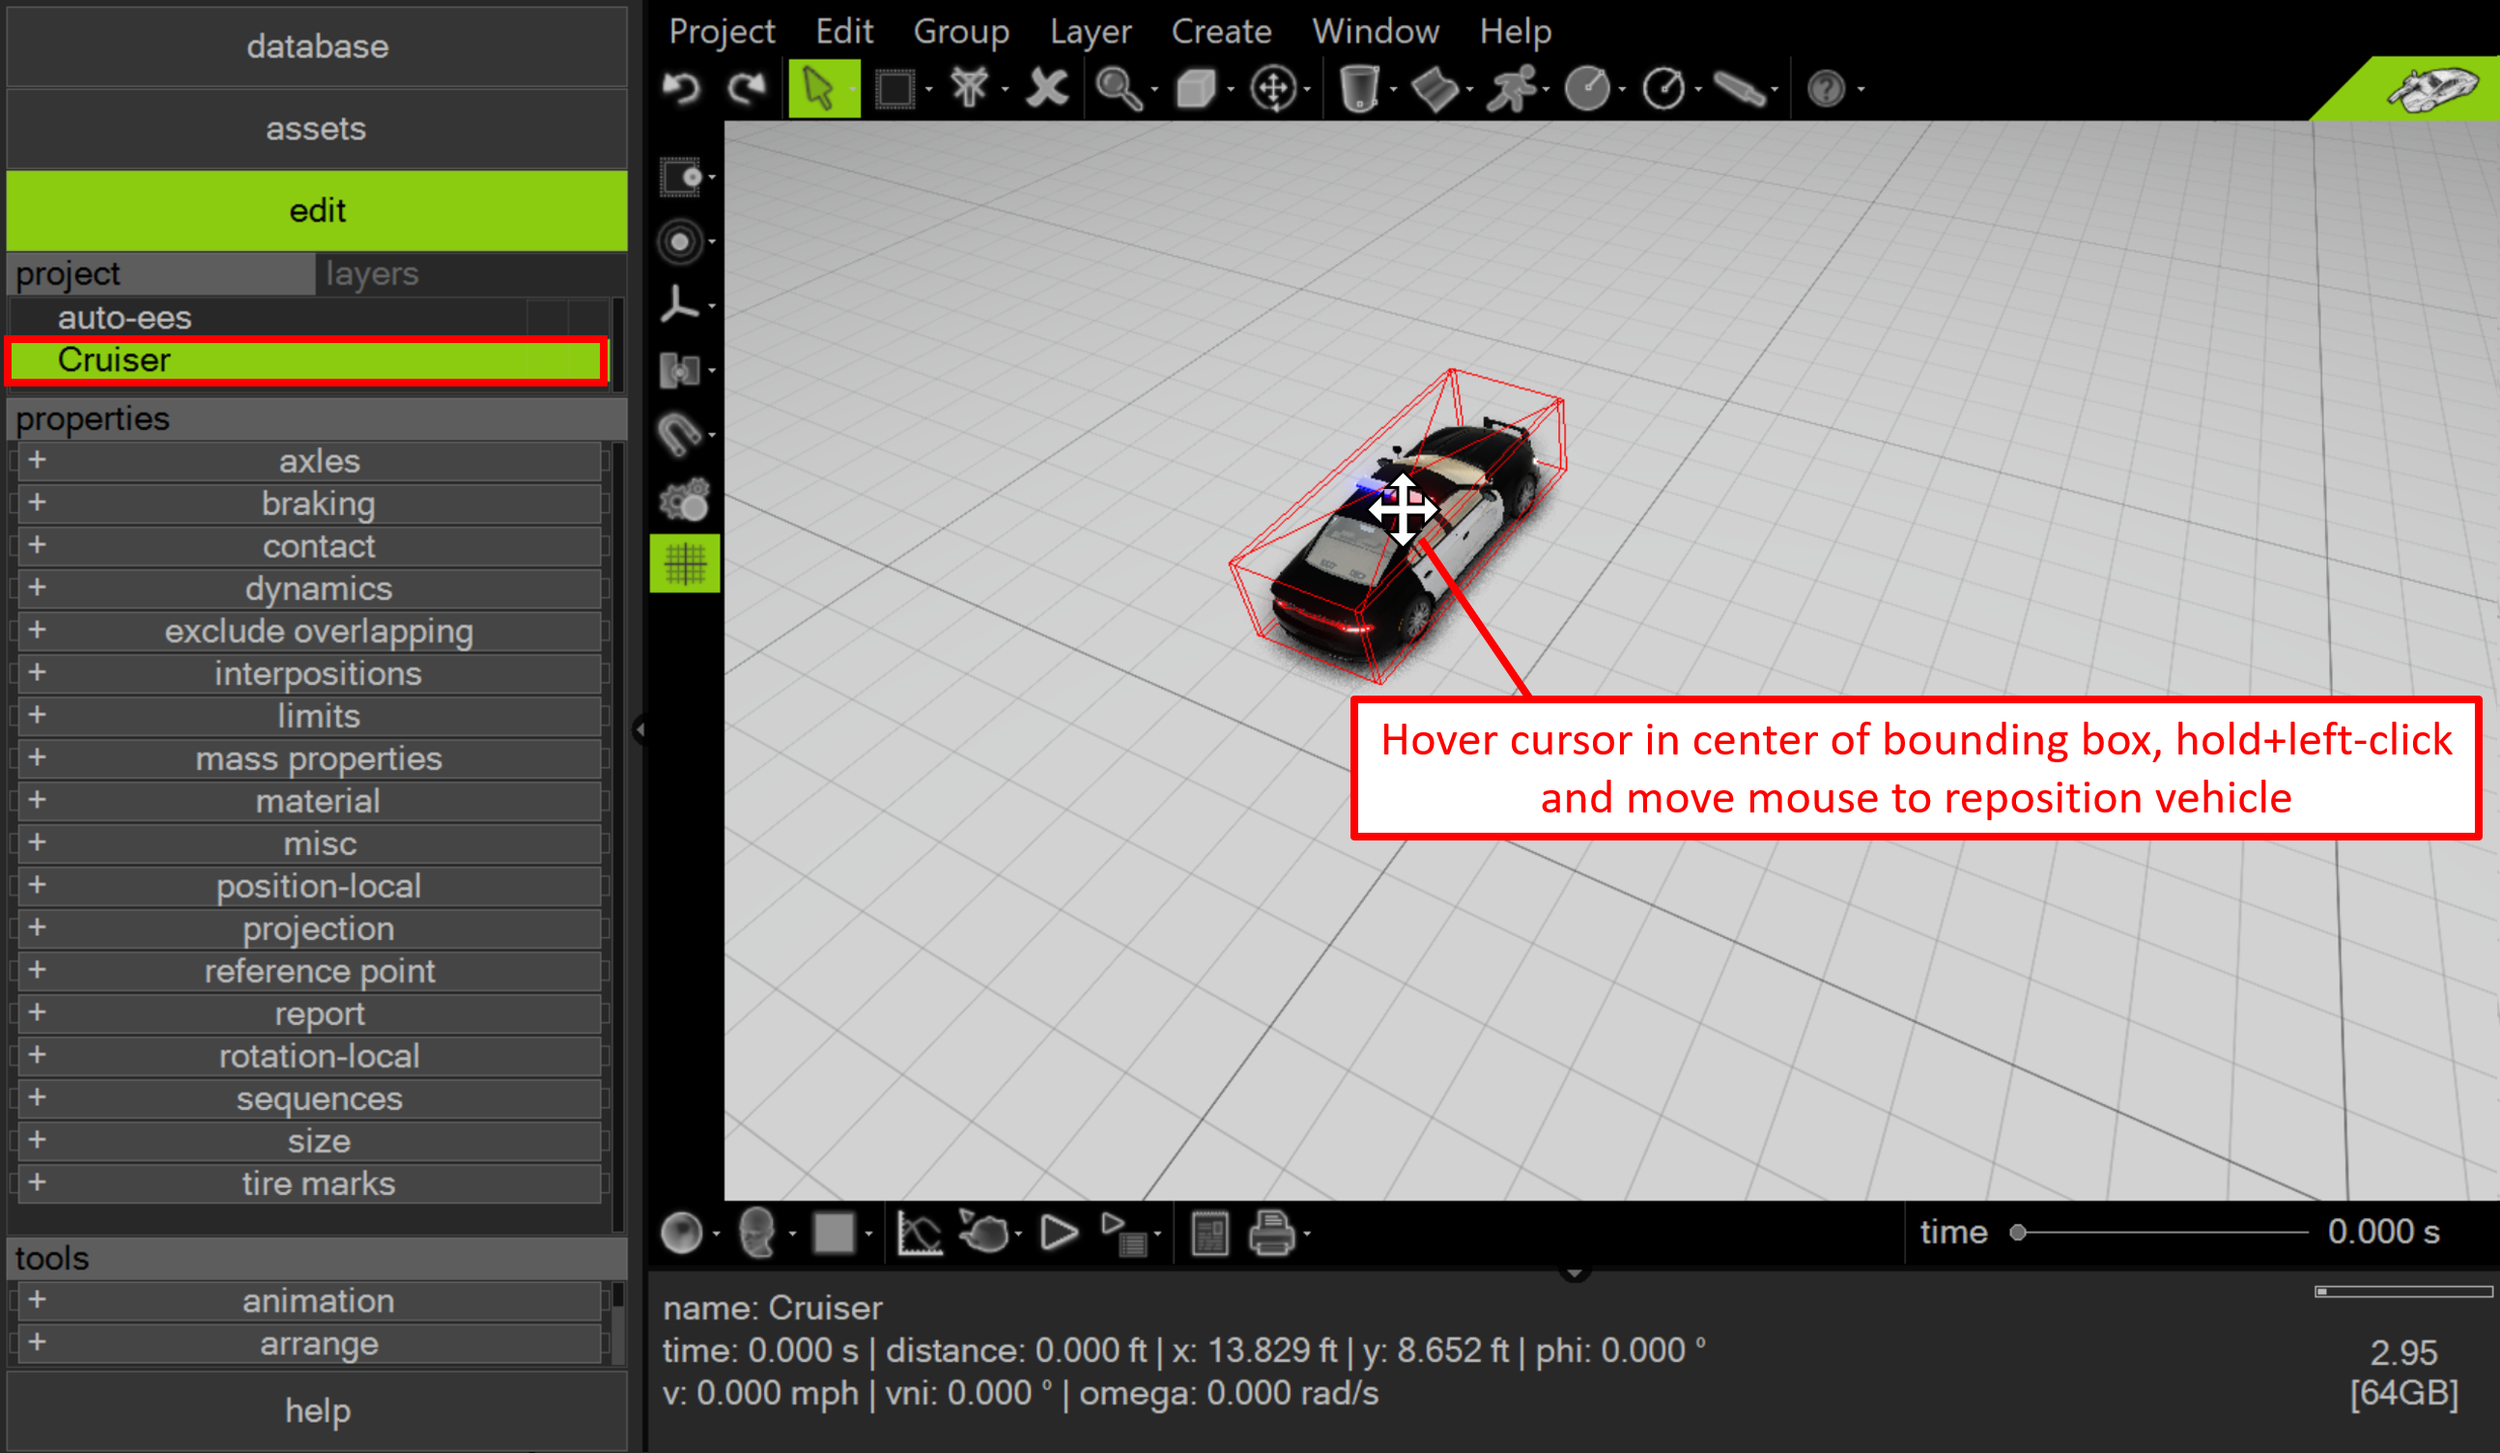Click the report notepad icon
Image resolution: width=2500 pixels, height=1453 pixels.
tap(1209, 1233)
